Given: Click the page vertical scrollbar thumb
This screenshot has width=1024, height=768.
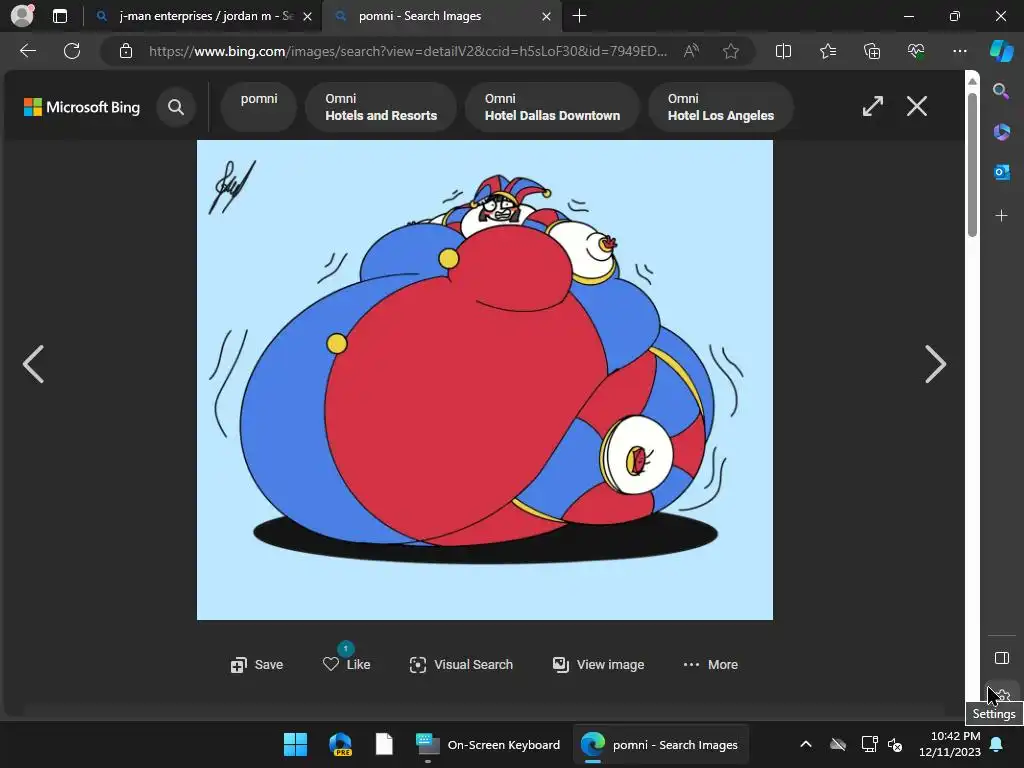Looking at the screenshot, I should (972, 165).
